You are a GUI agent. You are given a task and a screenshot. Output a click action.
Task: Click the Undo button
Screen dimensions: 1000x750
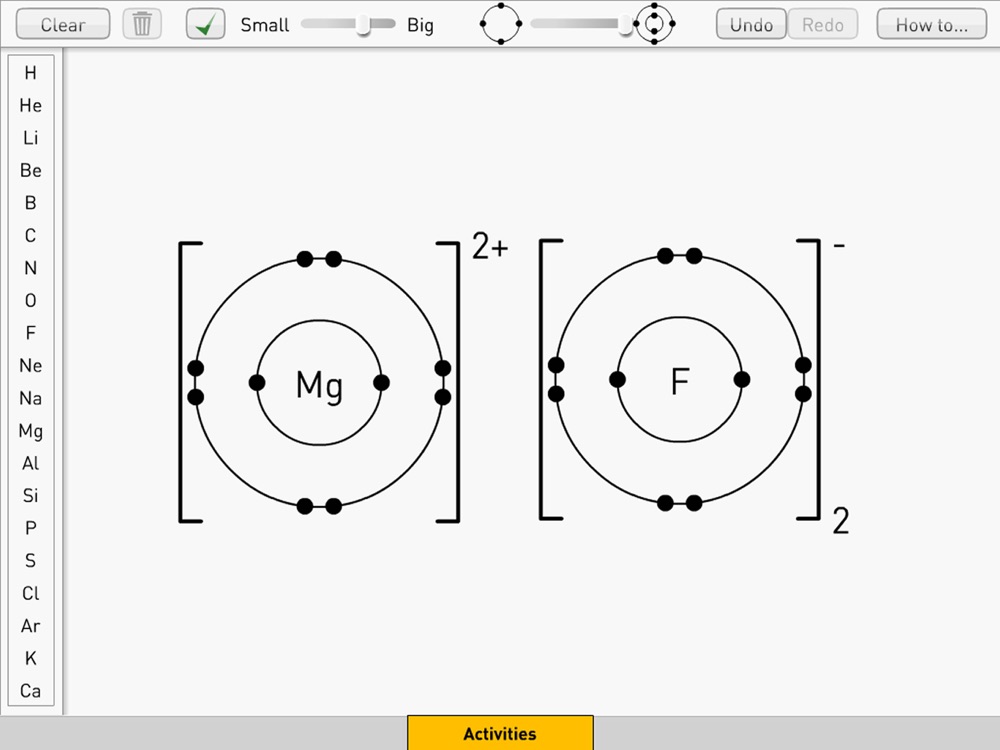pos(751,24)
